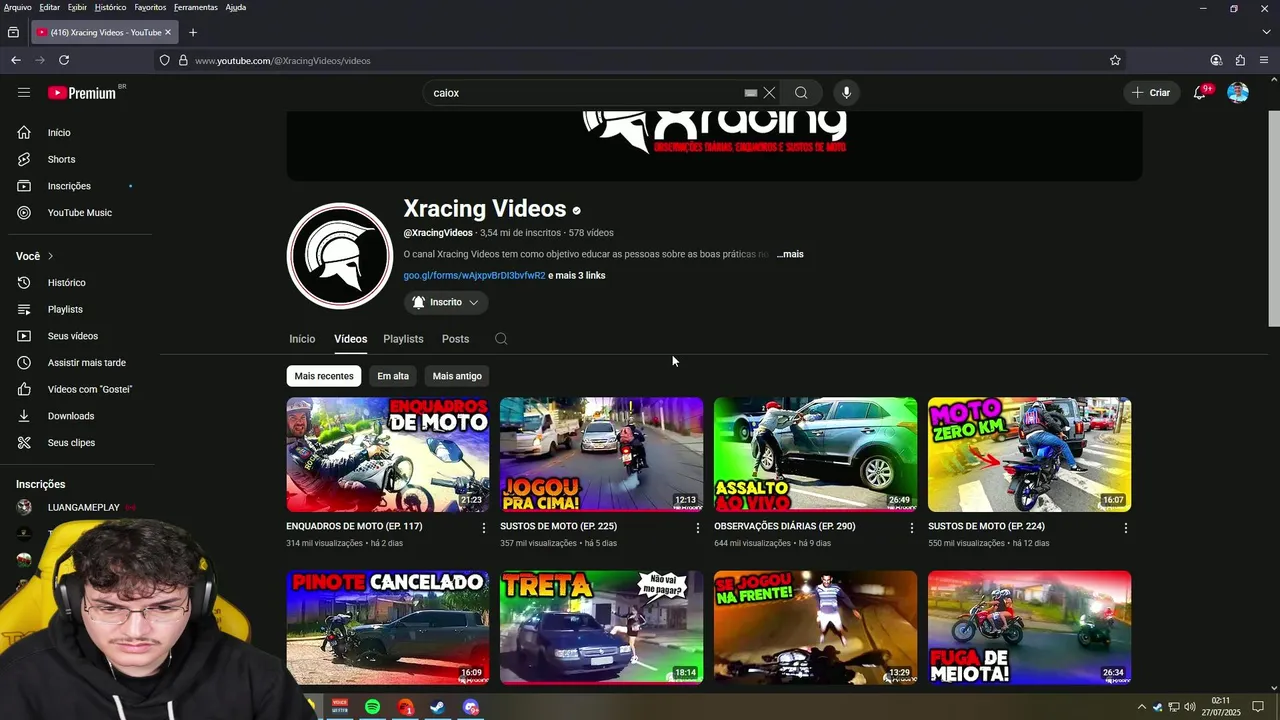
Task: Open browser application menu
Action: point(1264,60)
